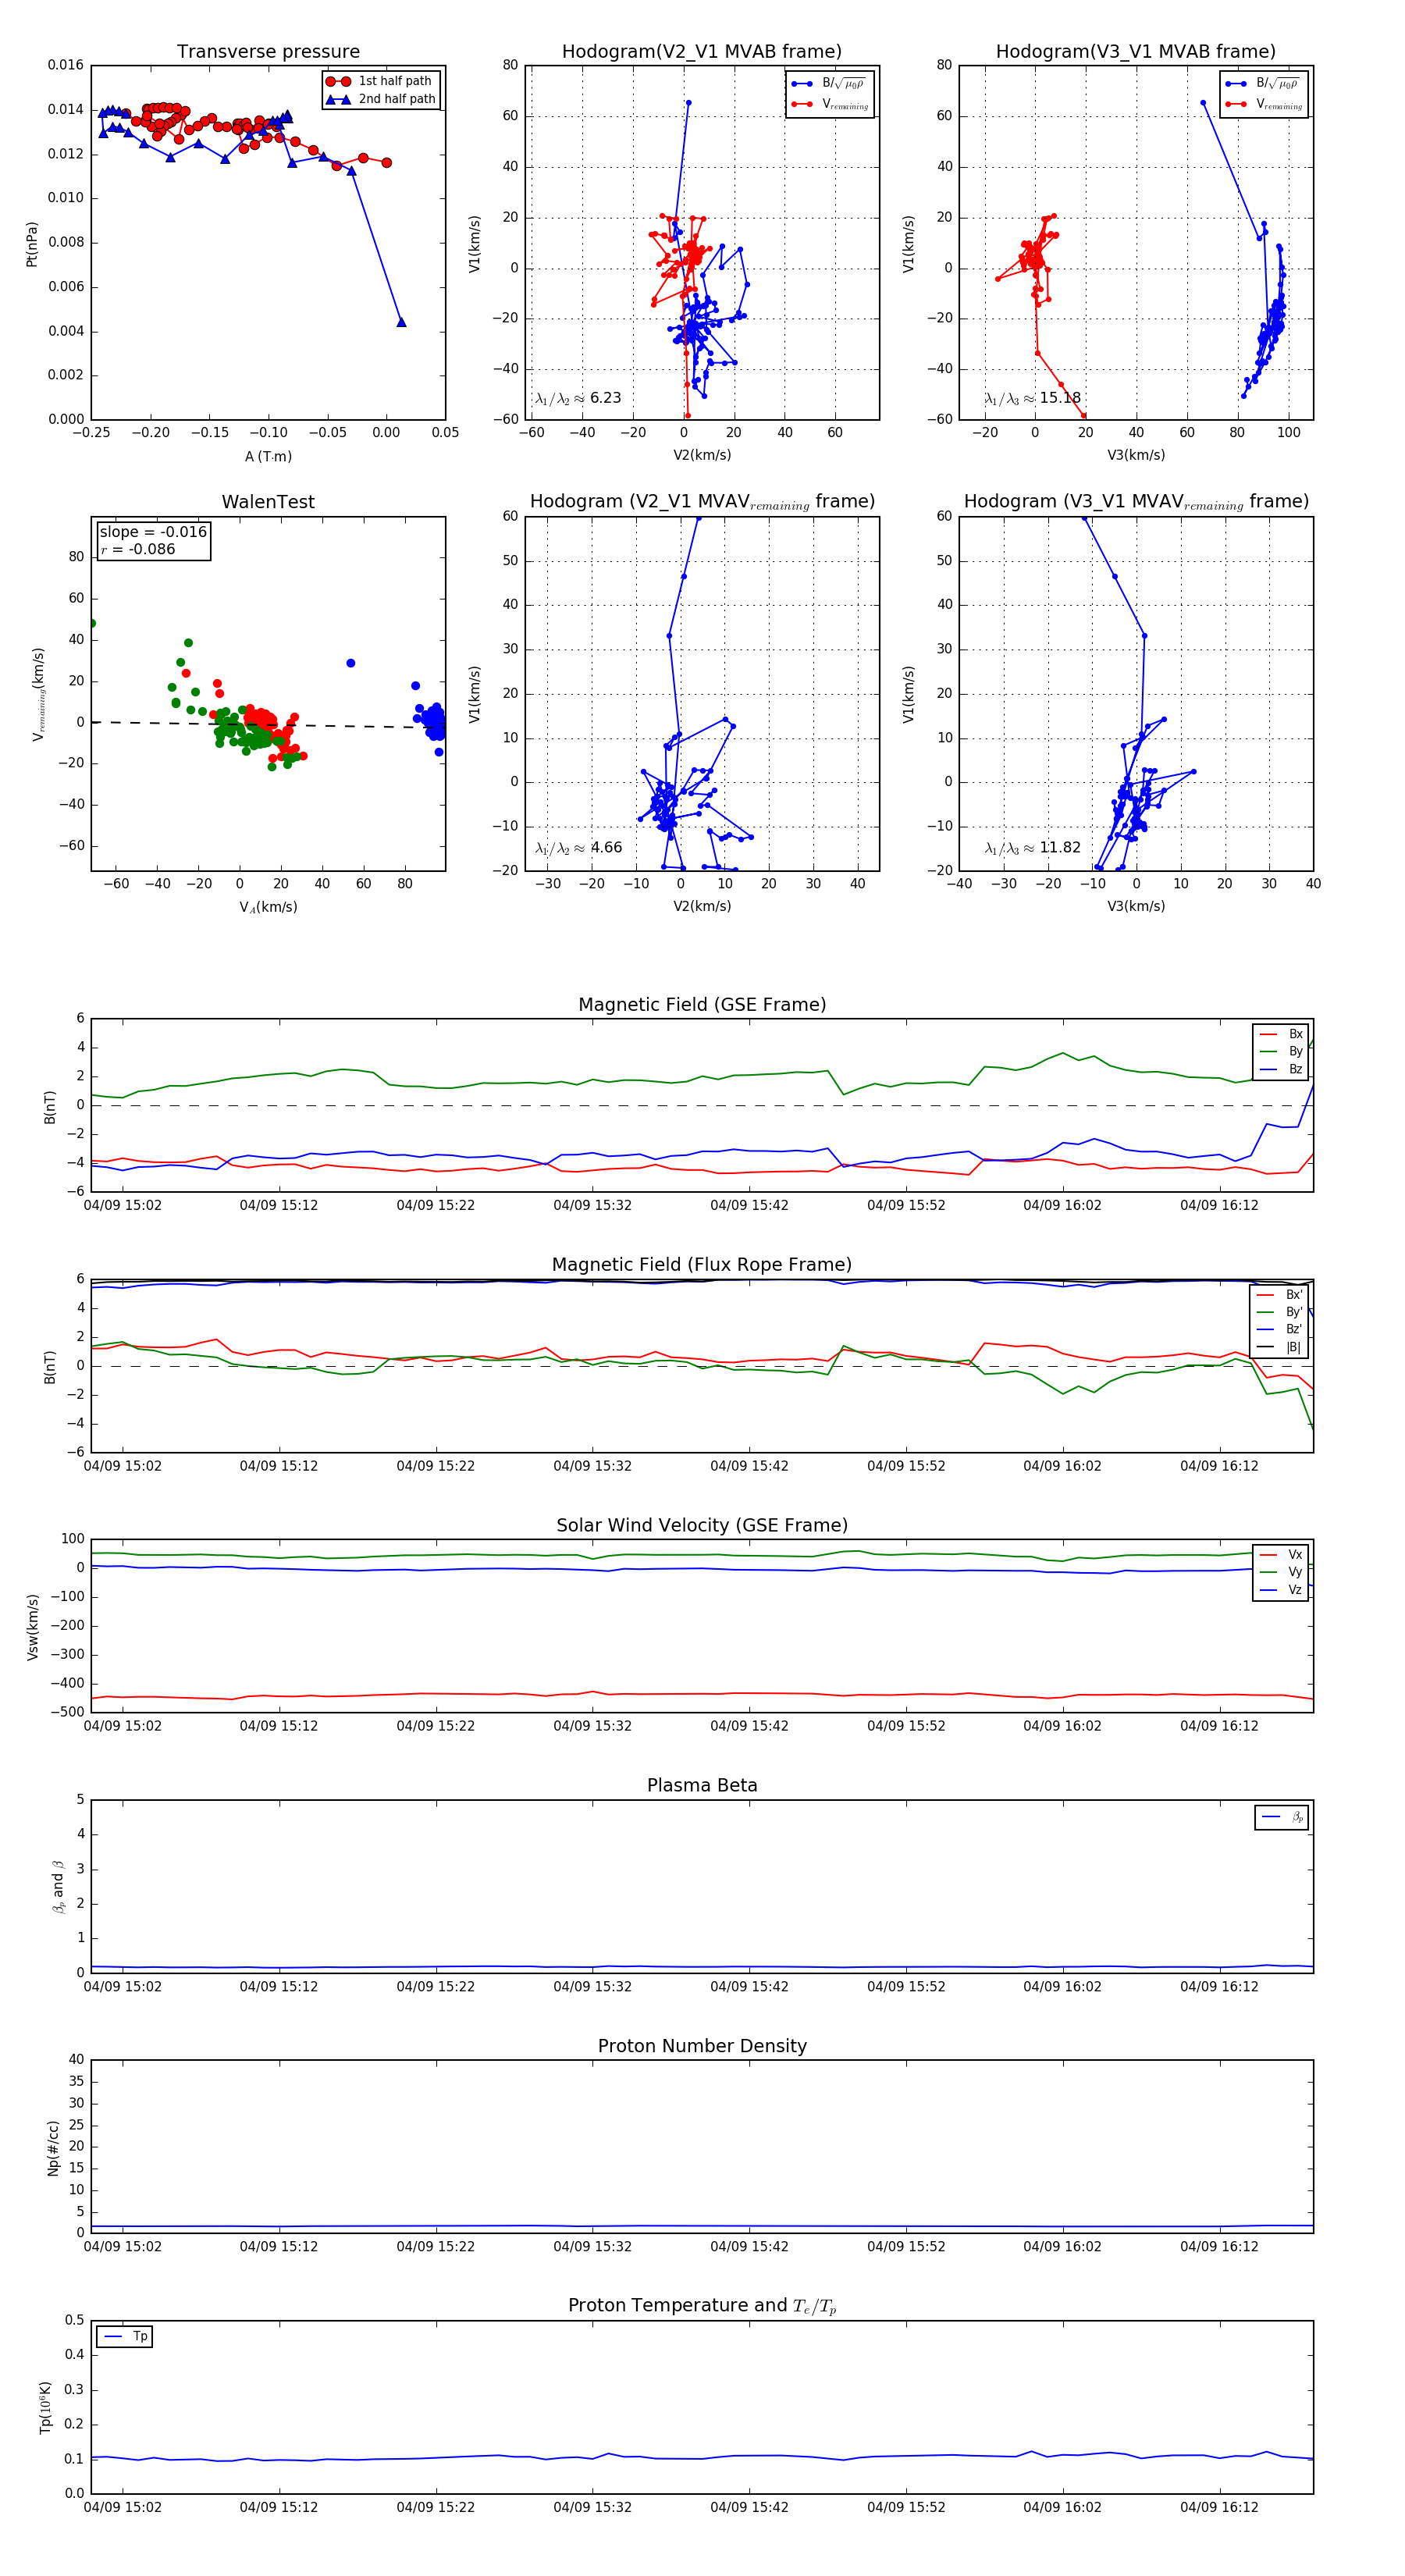Click the 'Magnetic Field (GSE Frame)' title
The width and height of the screenshot is (1405, 2576).
702,1005
